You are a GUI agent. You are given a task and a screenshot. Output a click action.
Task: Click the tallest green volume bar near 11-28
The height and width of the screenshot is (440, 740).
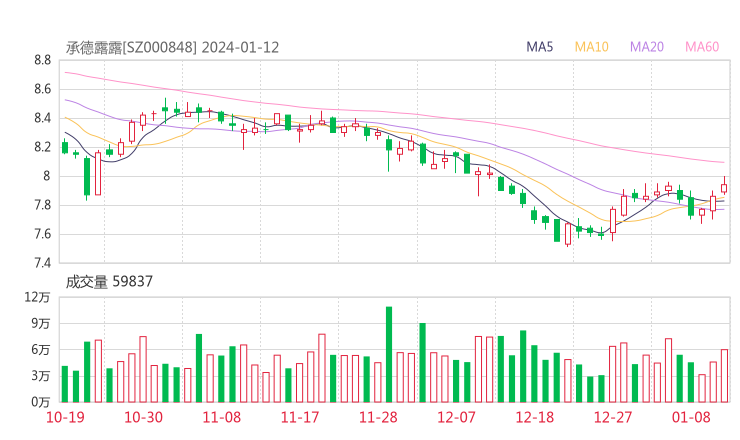[x=389, y=355]
